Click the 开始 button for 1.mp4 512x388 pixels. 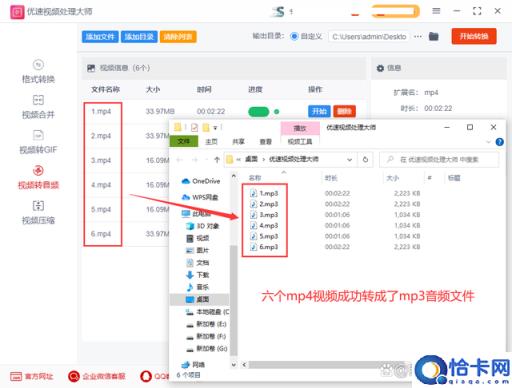pyautogui.click(x=319, y=111)
